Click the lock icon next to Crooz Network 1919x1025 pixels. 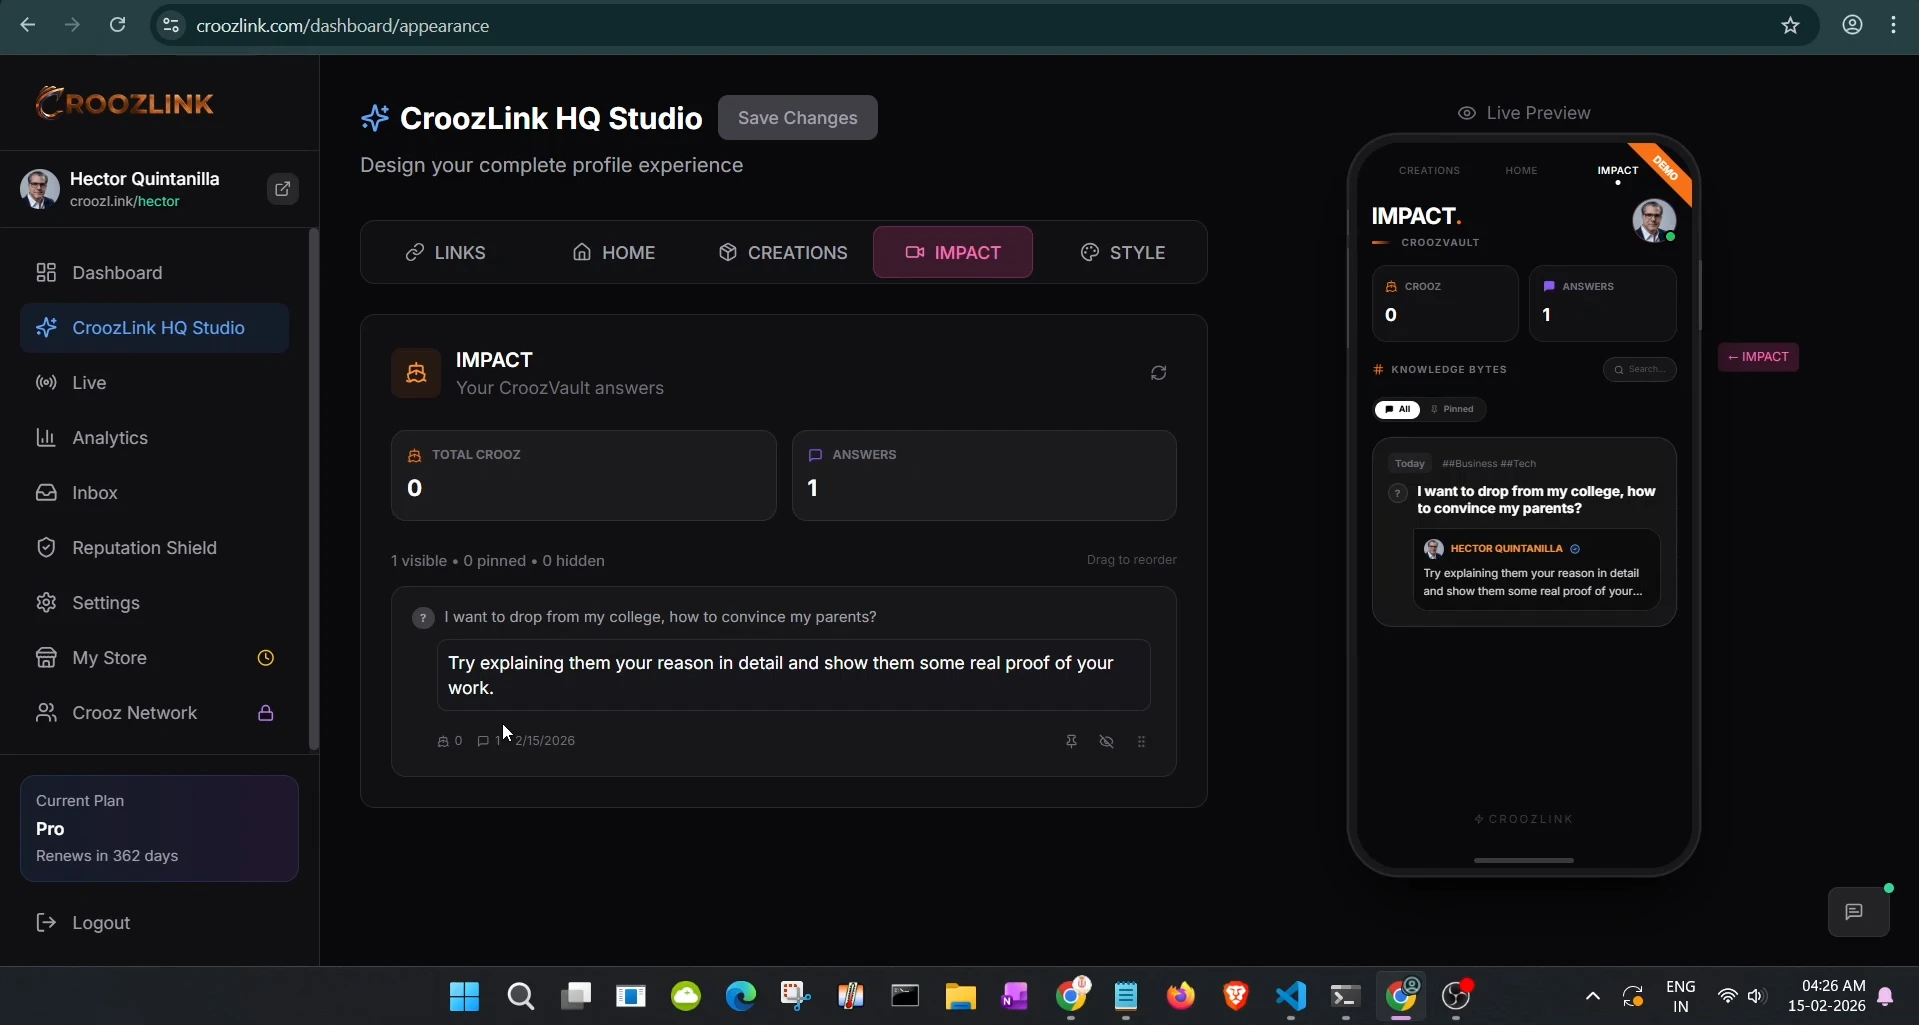tap(265, 712)
